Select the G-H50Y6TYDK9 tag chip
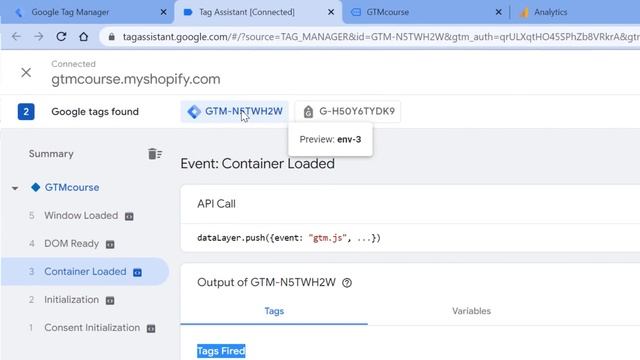The height and width of the screenshot is (360, 640). coord(348,111)
